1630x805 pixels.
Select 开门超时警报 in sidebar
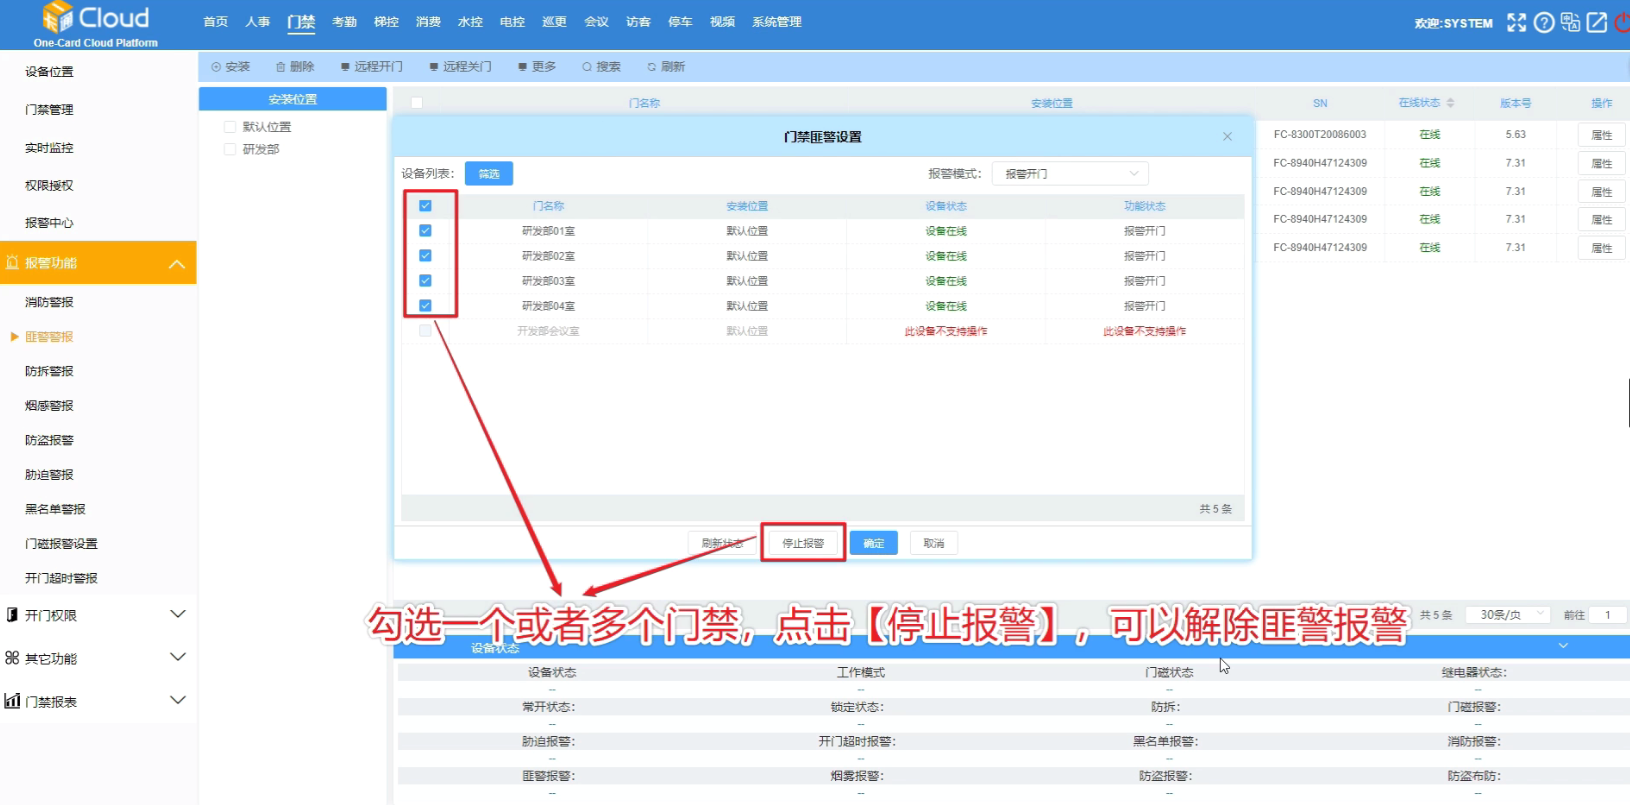click(61, 578)
